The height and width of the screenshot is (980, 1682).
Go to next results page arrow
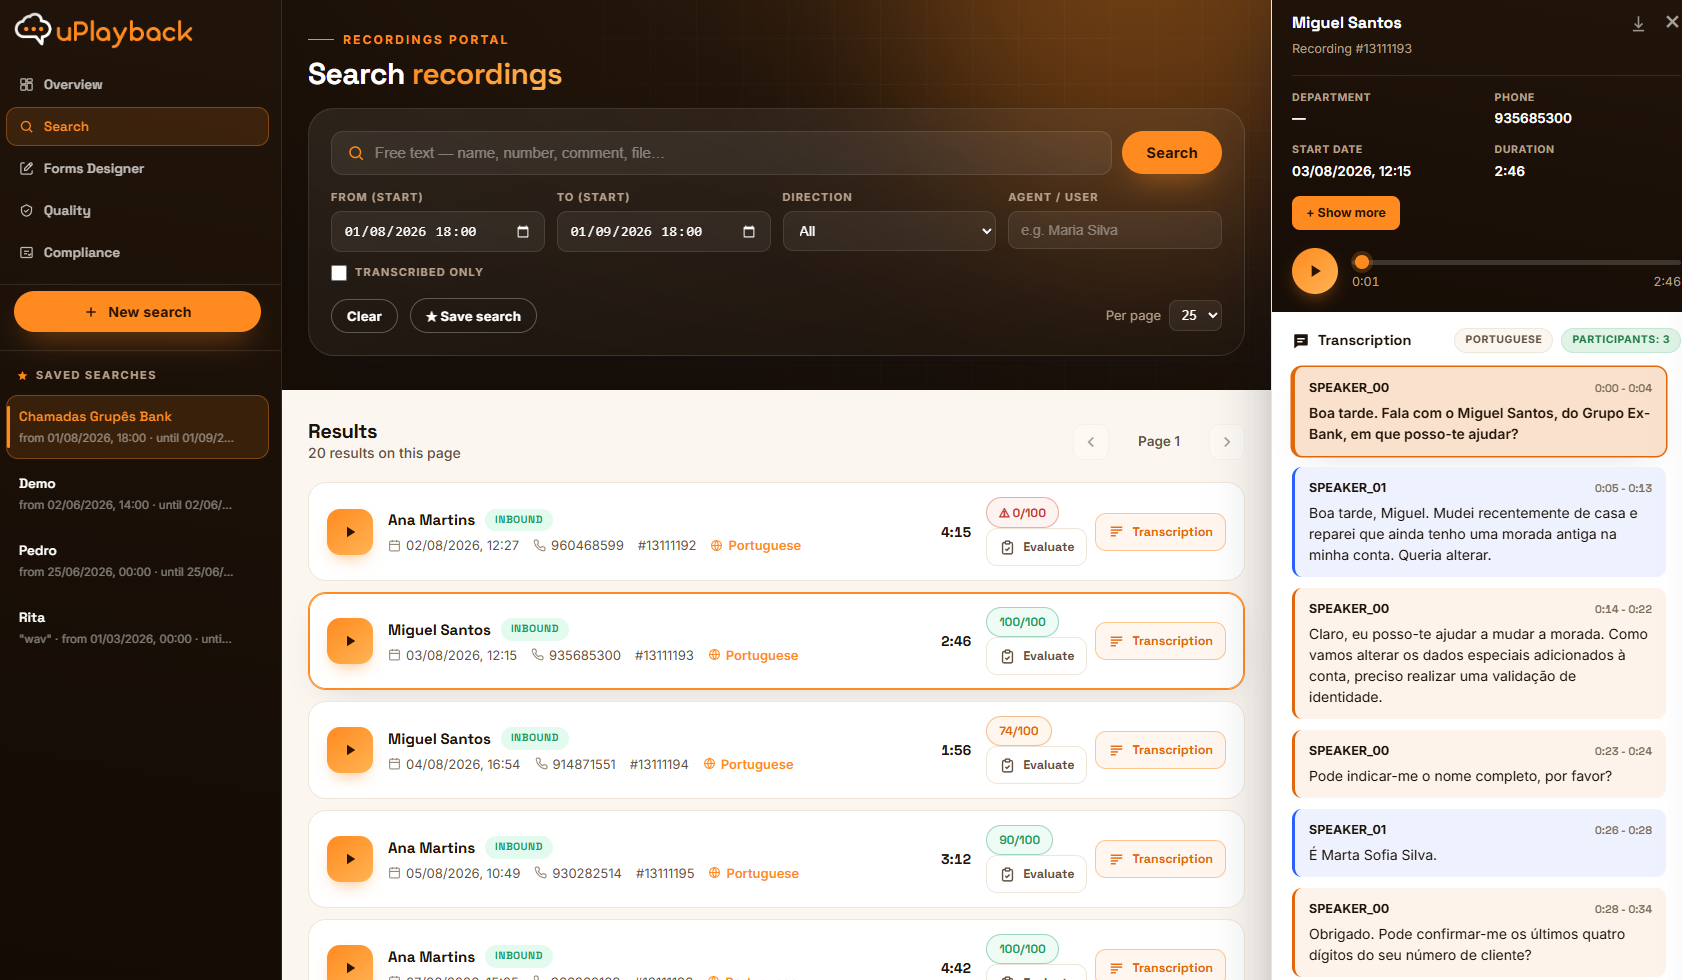pos(1227,442)
